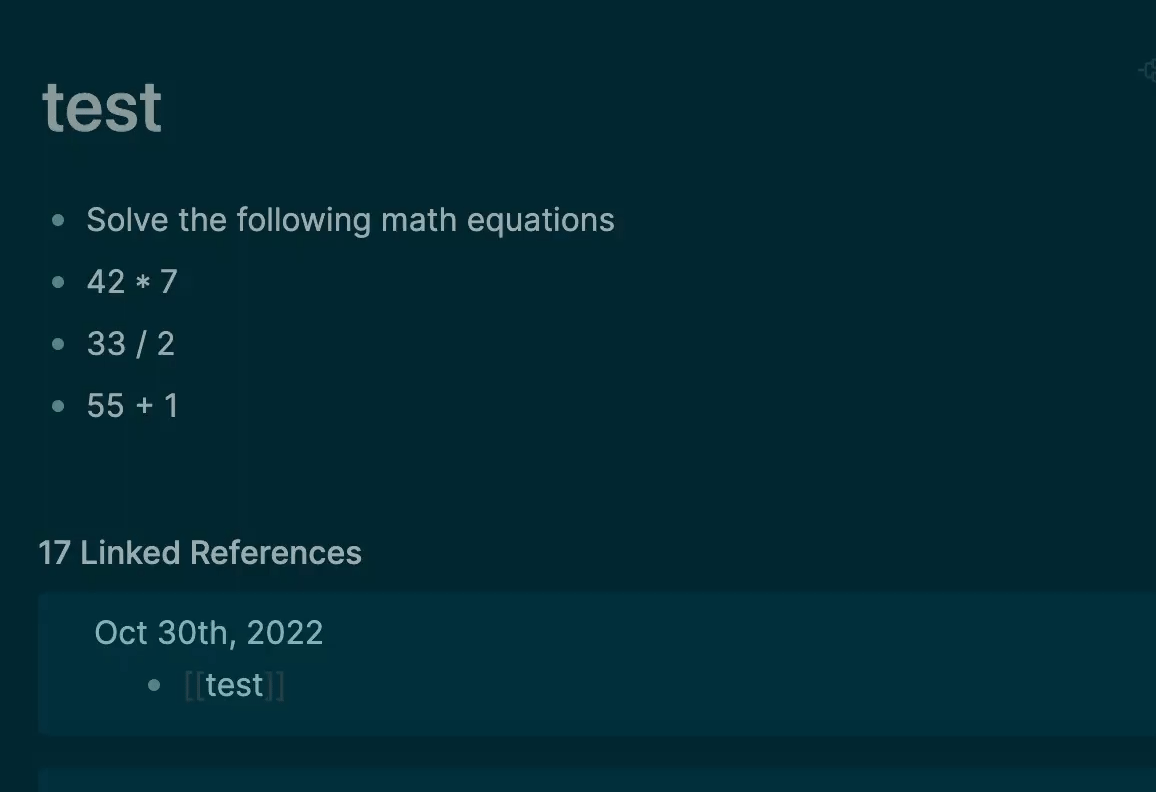The height and width of the screenshot is (792, 1156).
Task: Follow the [[test]] page reference link
Action: [234, 685]
